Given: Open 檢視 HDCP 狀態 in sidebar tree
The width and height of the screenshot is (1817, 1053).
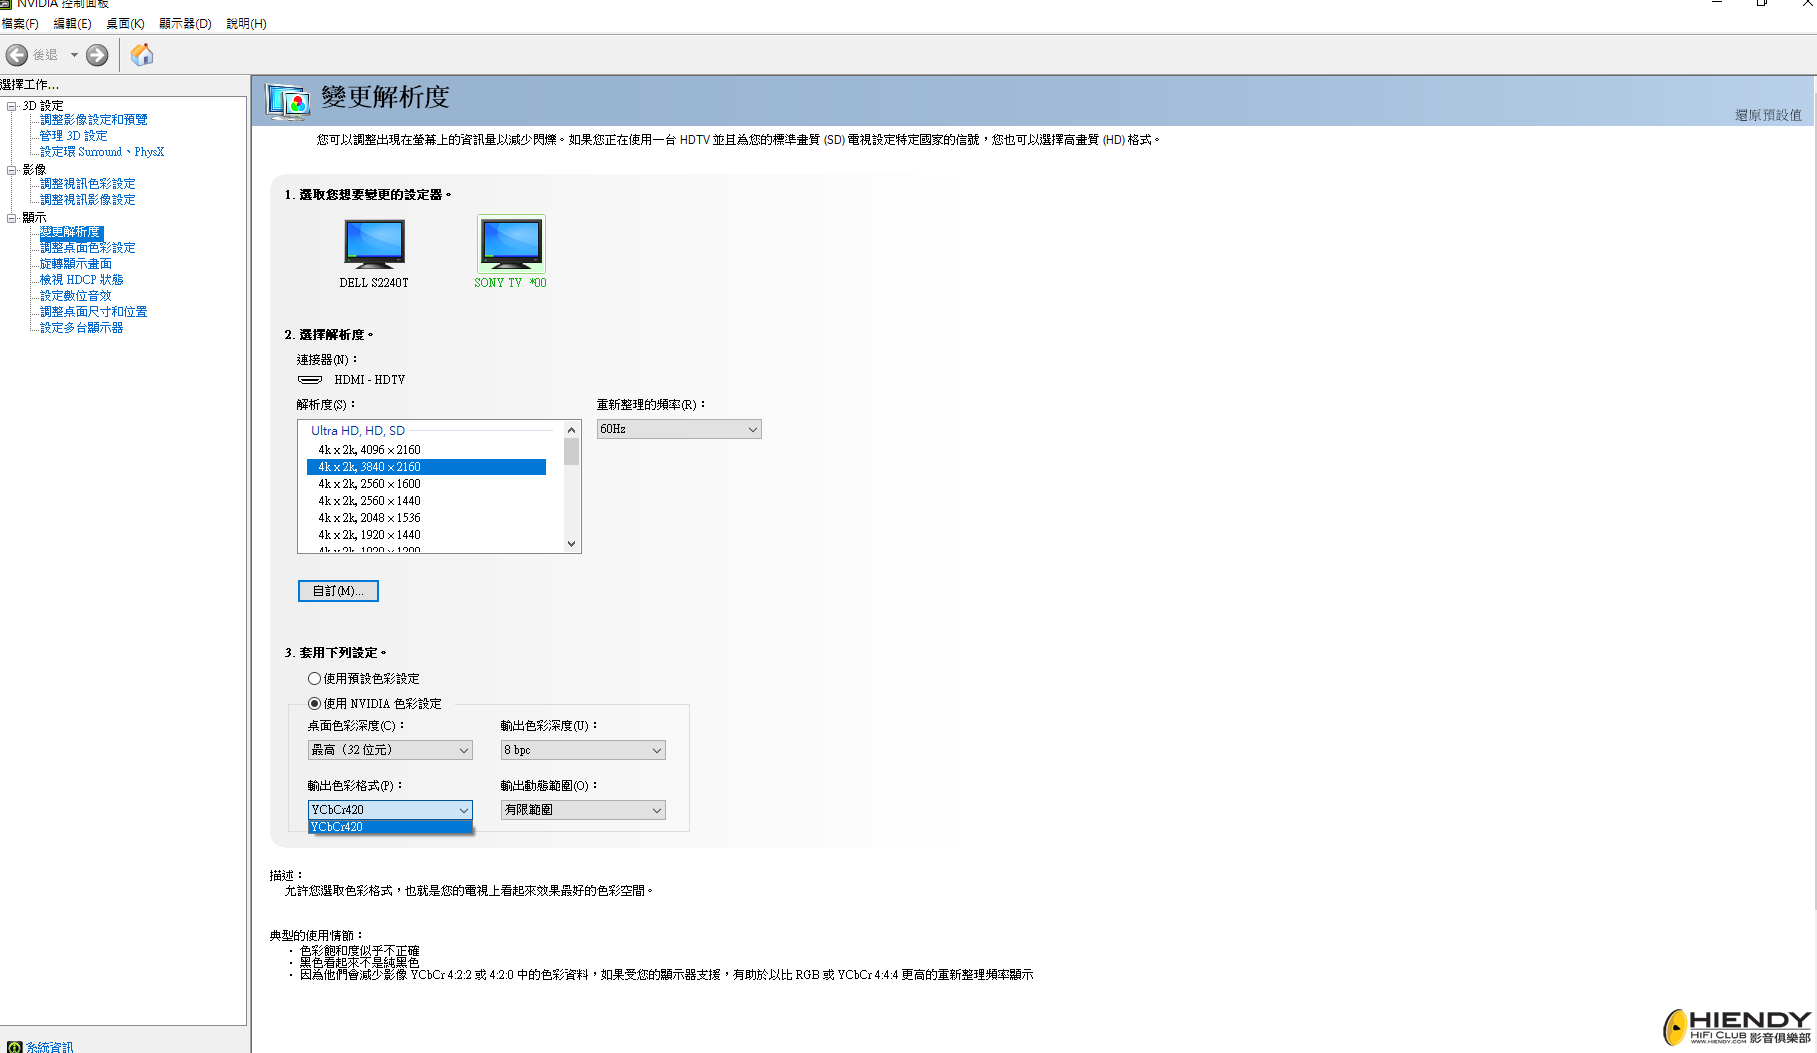Looking at the screenshot, I should [x=81, y=280].
